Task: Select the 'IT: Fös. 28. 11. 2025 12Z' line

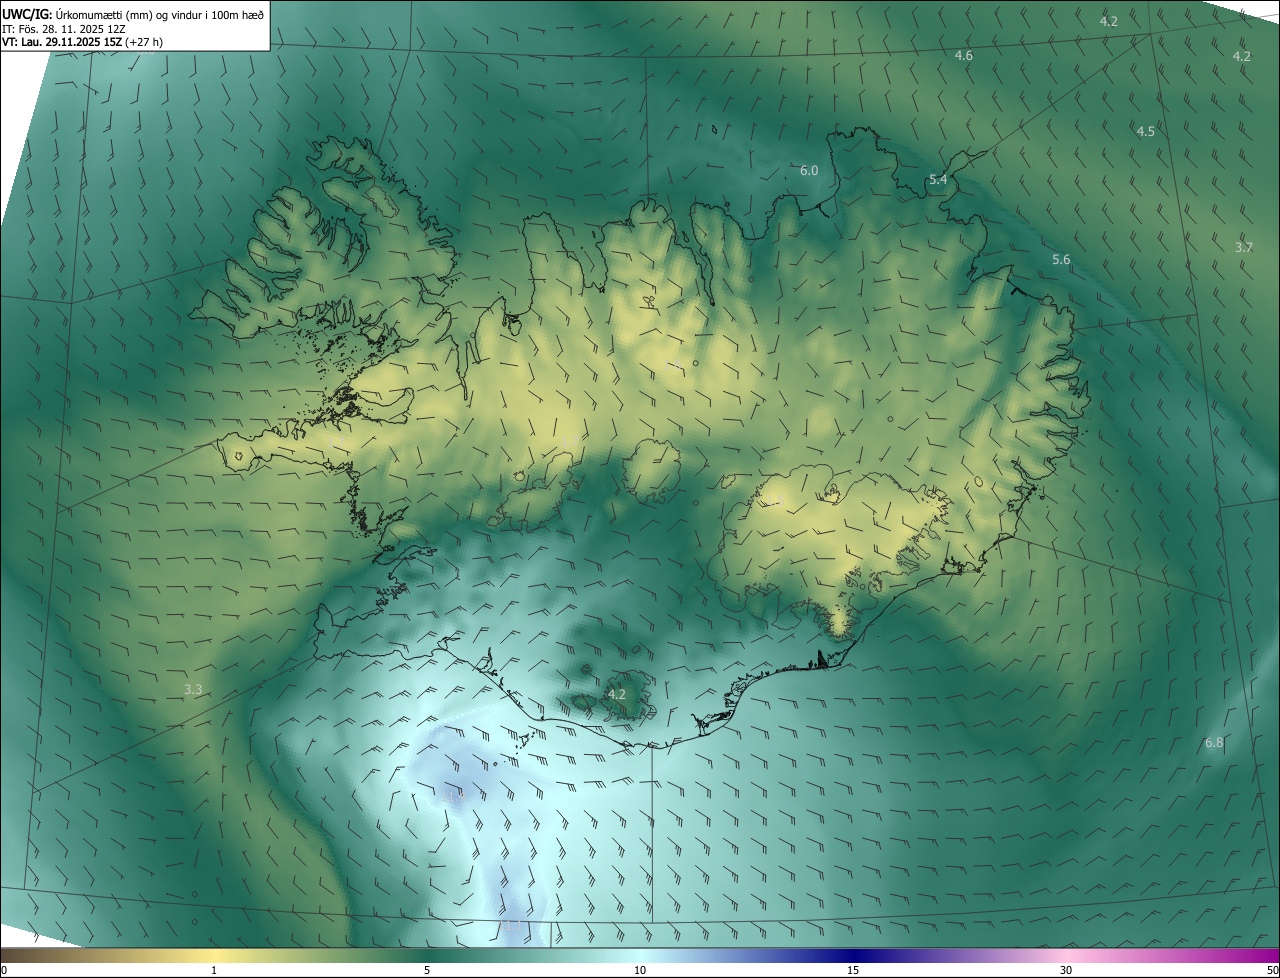Action: (64, 28)
